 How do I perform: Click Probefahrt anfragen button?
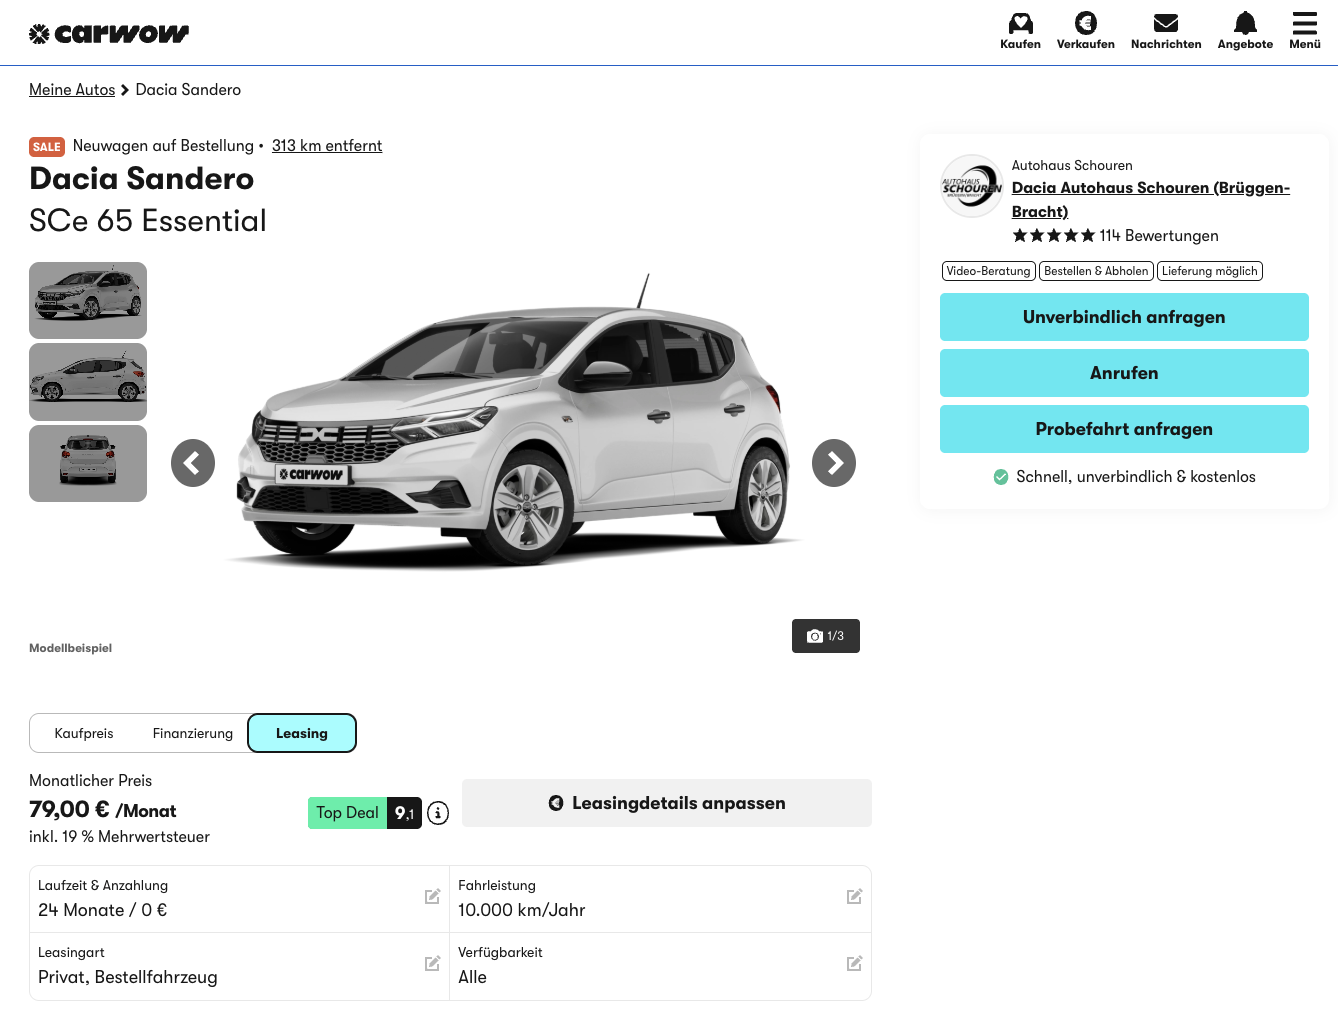click(x=1124, y=429)
